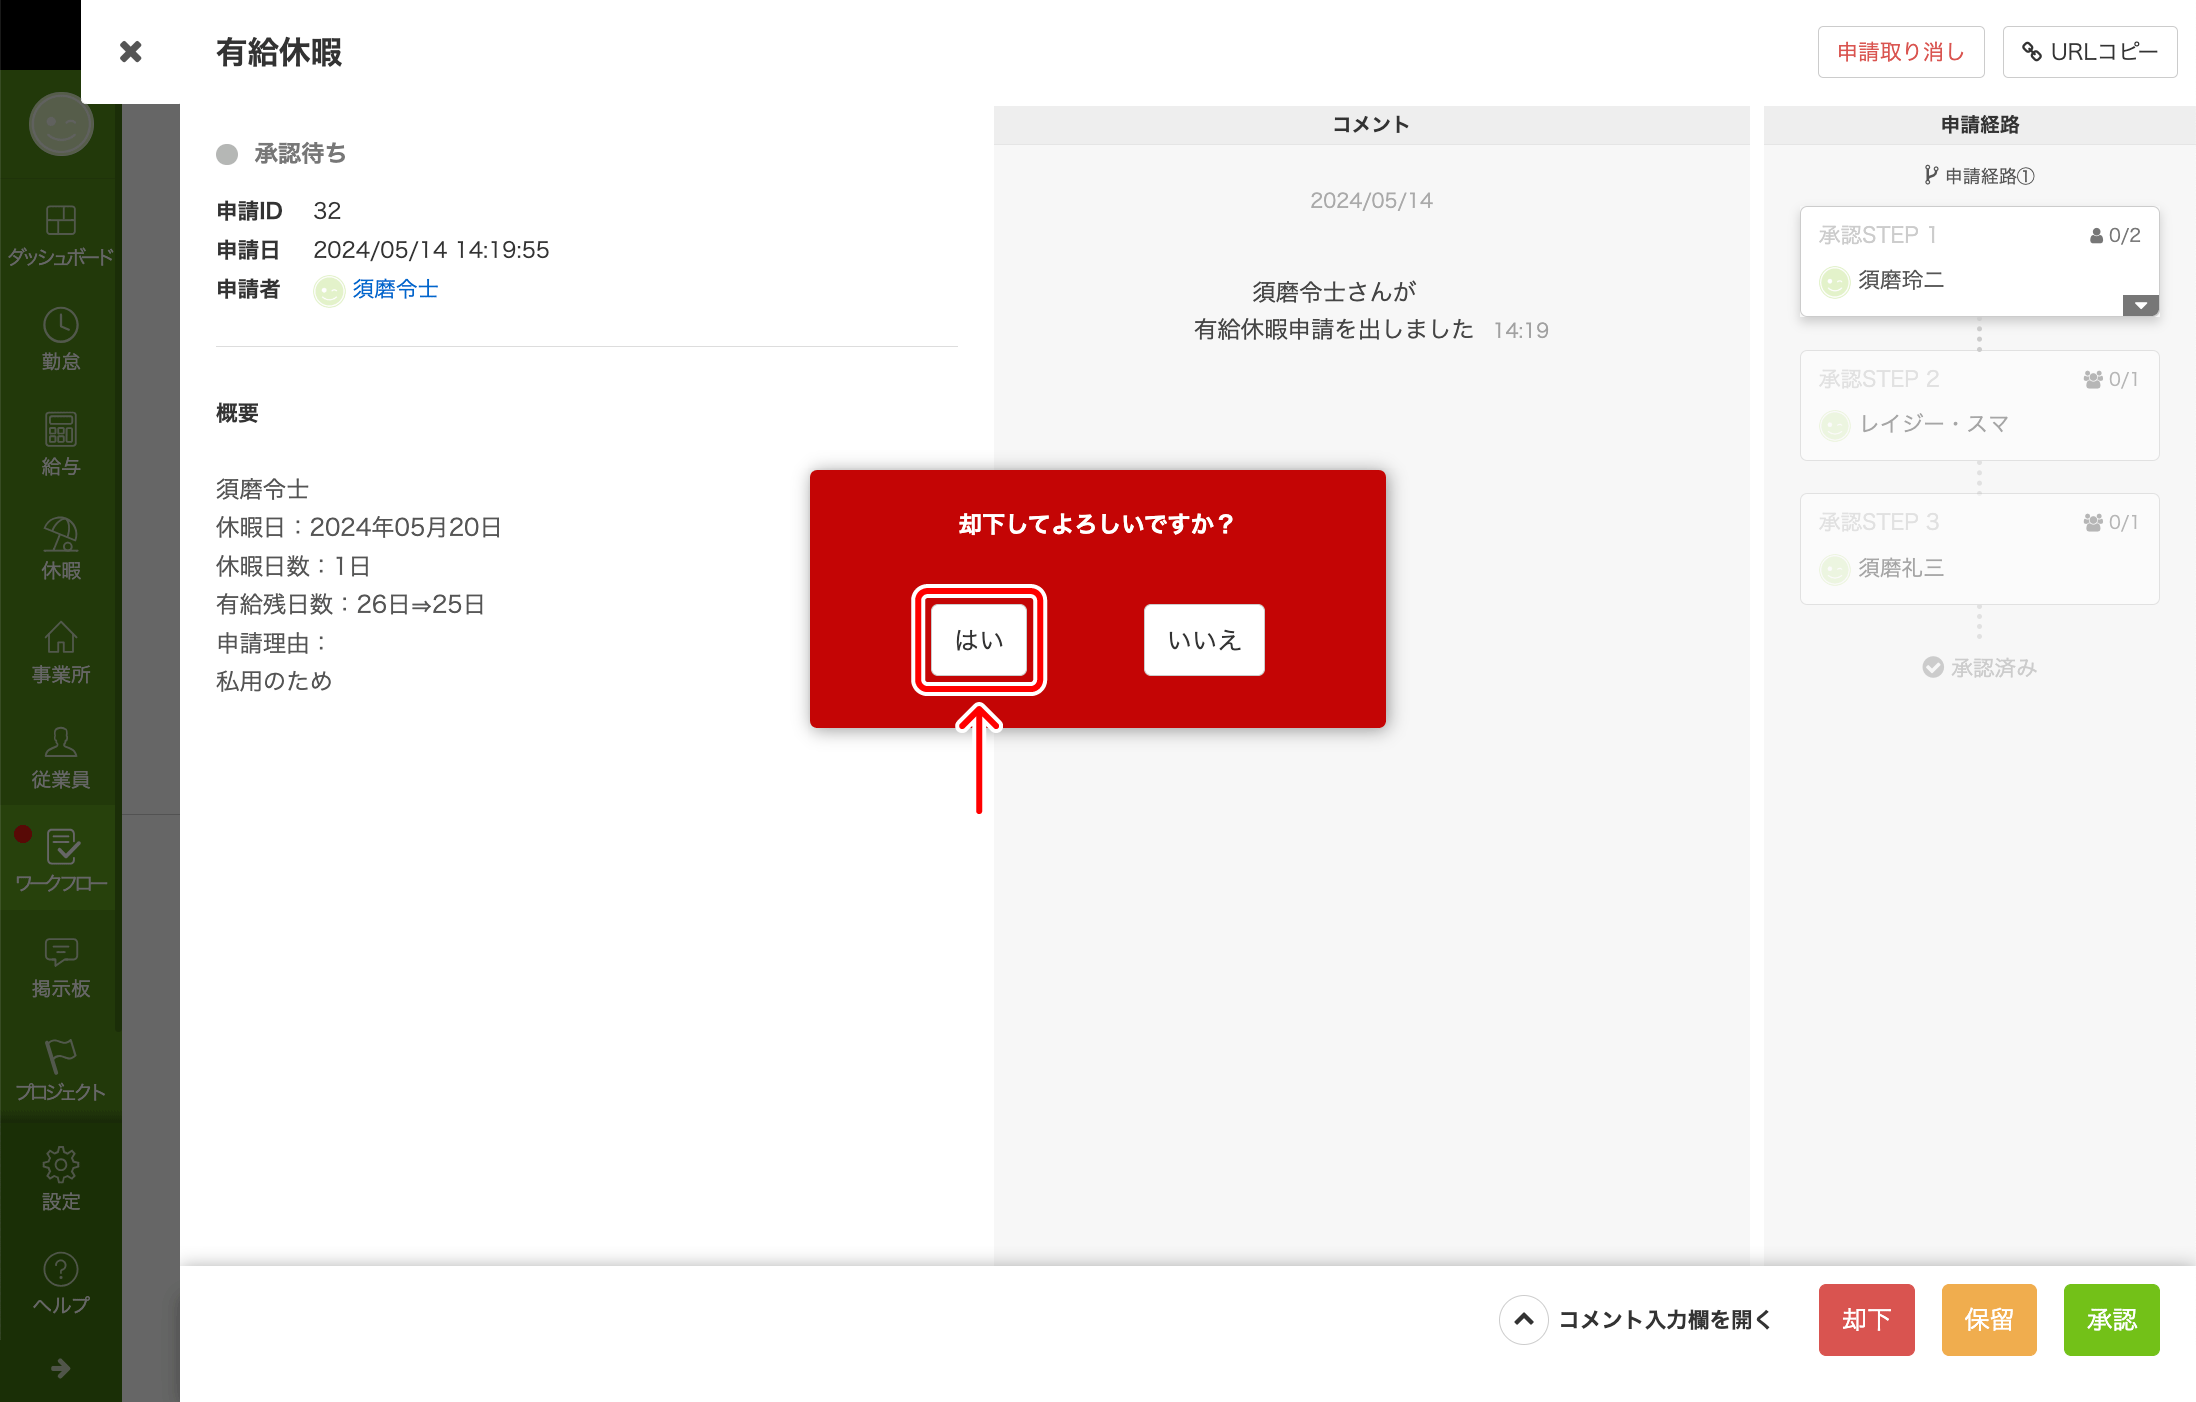2196x1402 pixels.
Task: Expand コメント入力欄を開く chevron
Action: coord(1523,1320)
